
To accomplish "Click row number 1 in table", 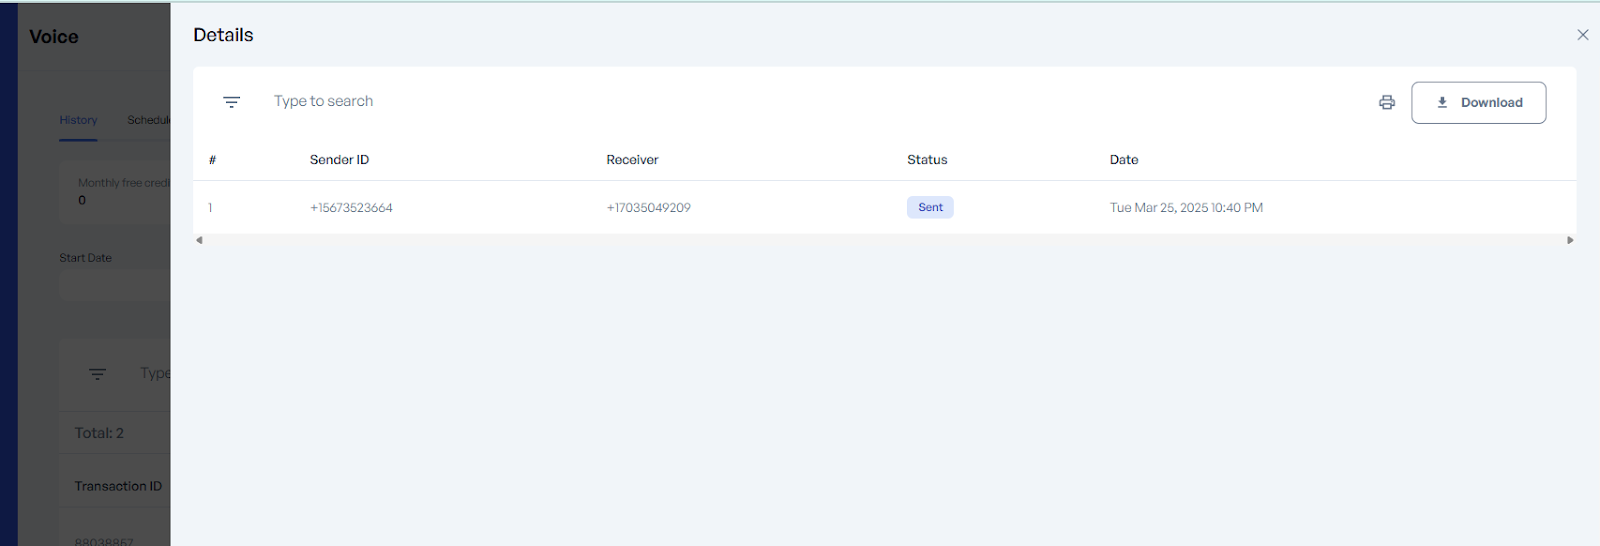I will click(x=210, y=208).
